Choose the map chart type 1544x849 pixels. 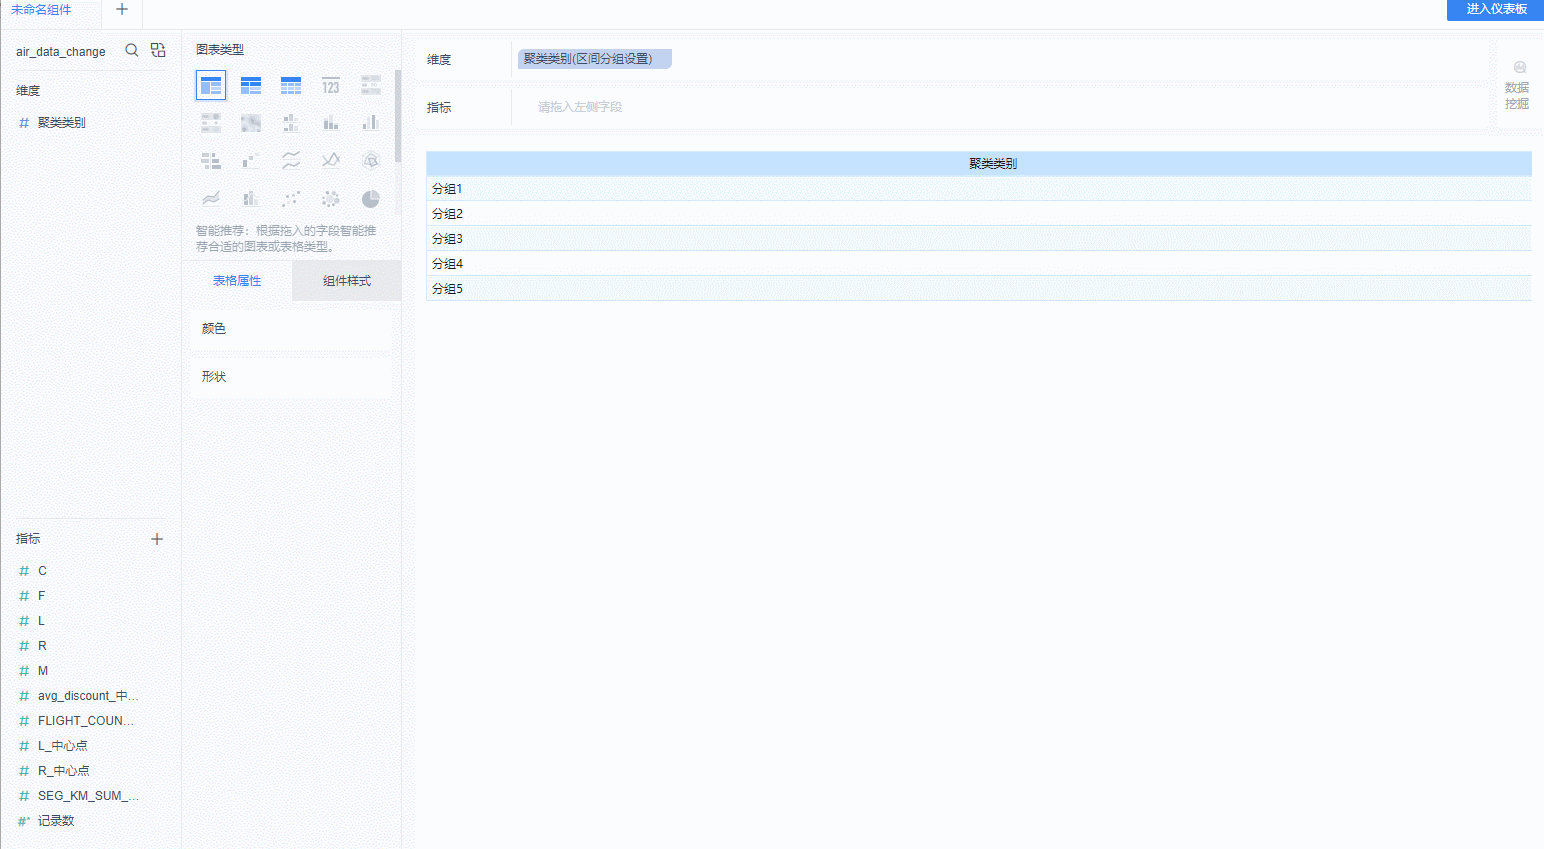click(251, 123)
